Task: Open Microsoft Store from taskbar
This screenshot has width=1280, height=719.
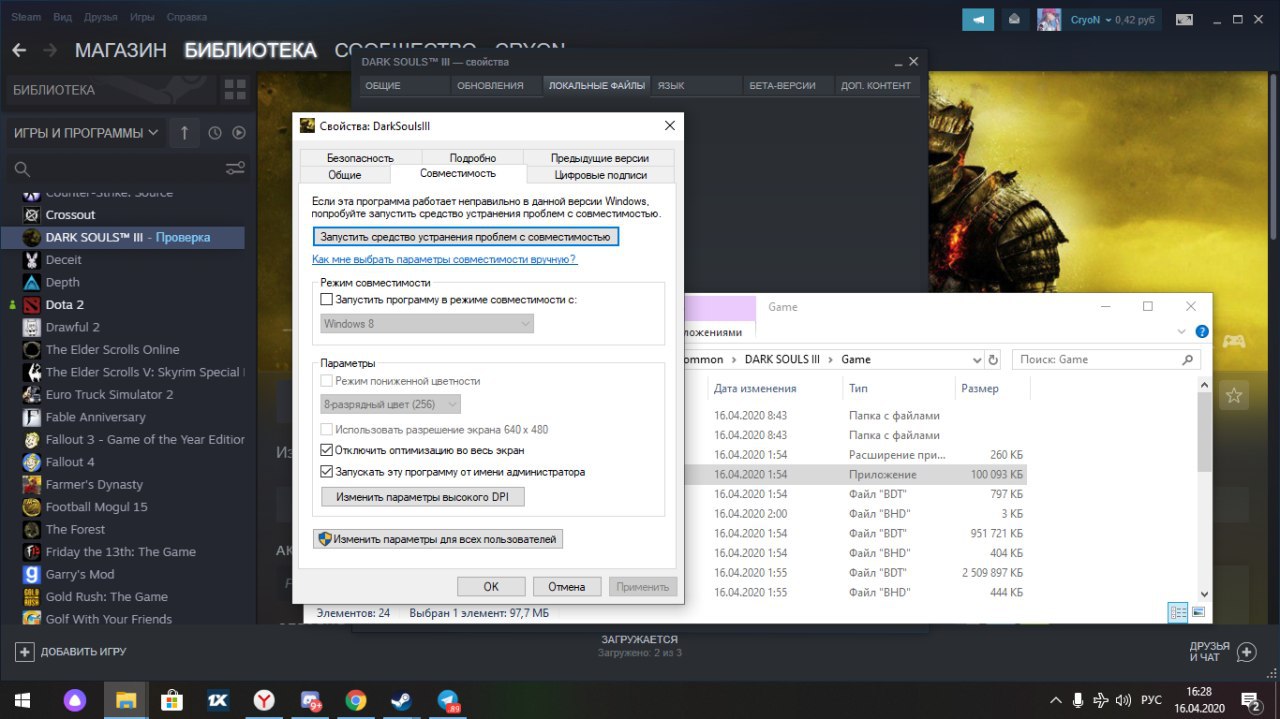Action: (172, 700)
